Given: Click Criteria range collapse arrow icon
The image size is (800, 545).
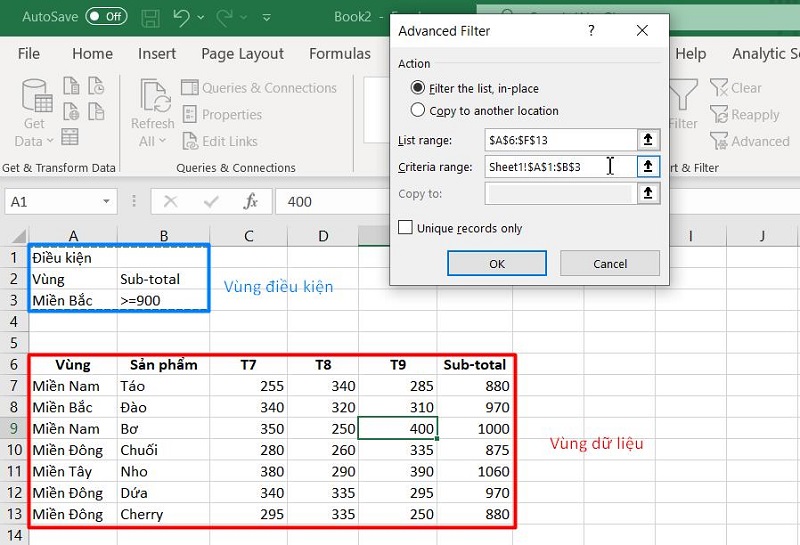Looking at the screenshot, I should pos(649,167).
